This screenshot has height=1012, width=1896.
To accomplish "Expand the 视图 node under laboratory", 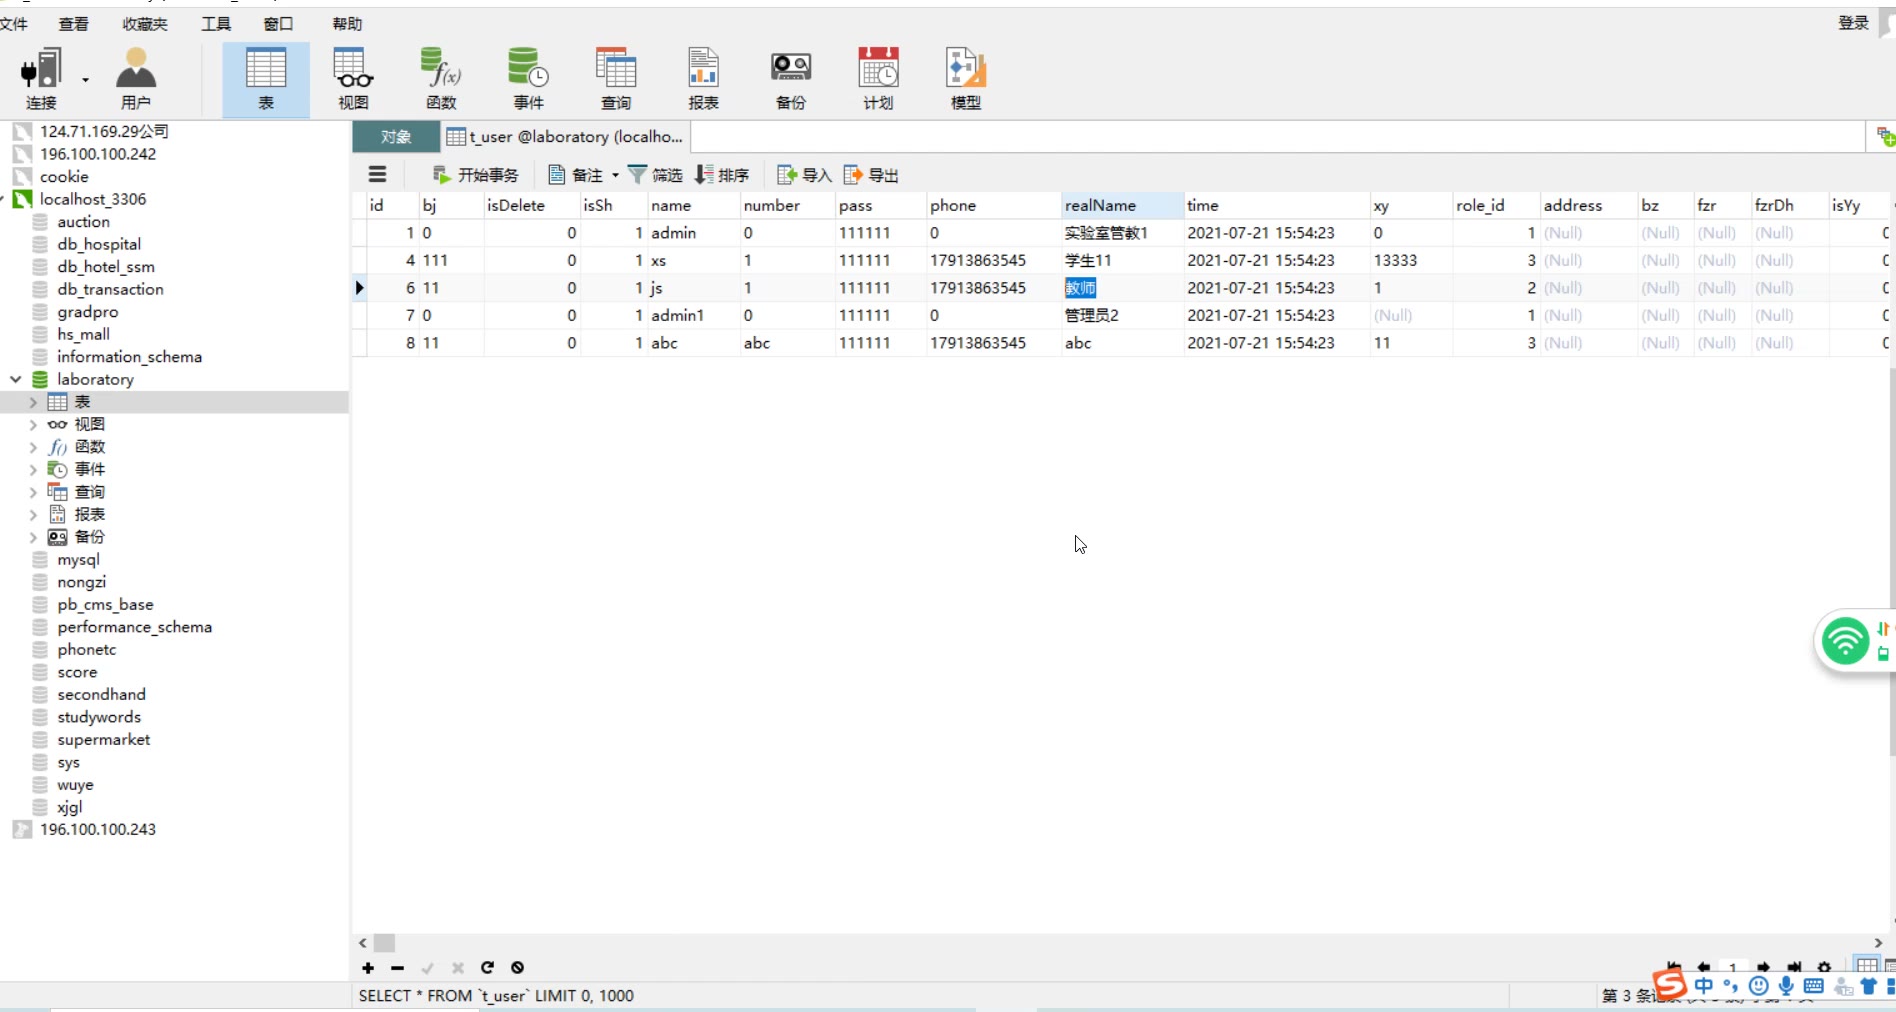I will click(x=33, y=425).
